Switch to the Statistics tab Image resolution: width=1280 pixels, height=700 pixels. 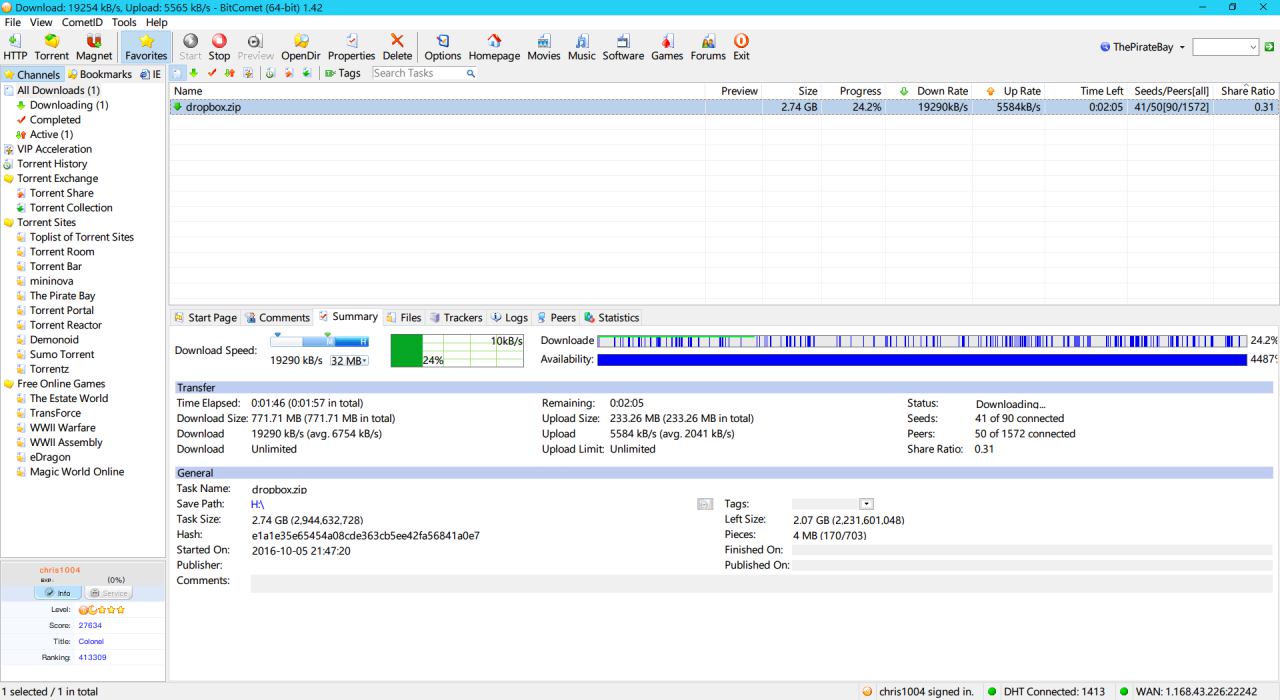click(x=611, y=318)
